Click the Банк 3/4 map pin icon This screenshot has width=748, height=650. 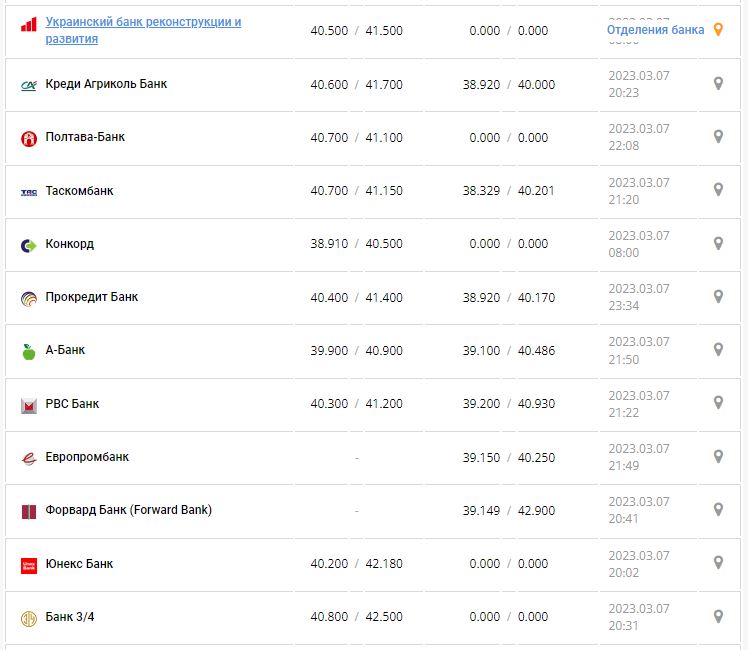pos(717,616)
